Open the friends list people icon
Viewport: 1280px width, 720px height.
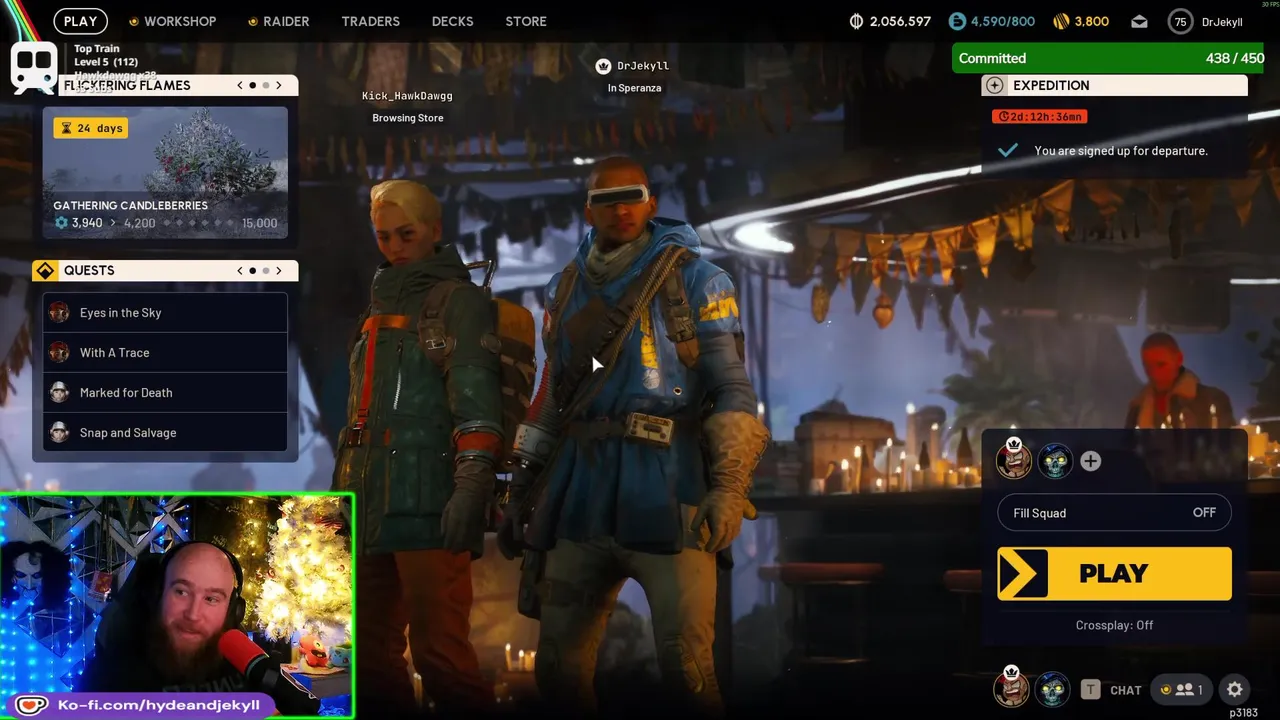[1180, 689]
